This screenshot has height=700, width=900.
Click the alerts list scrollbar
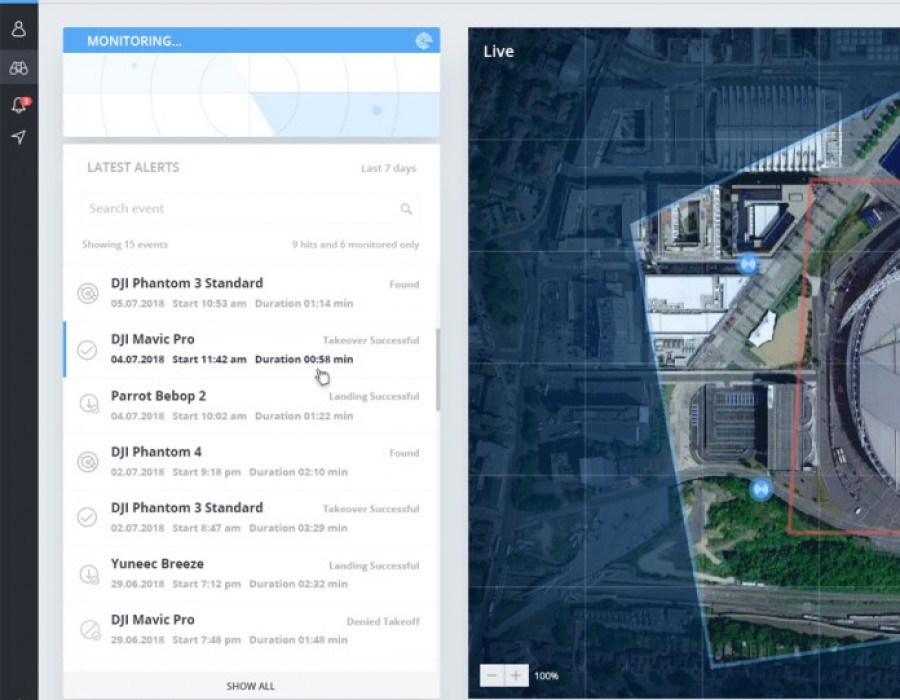coord(438,369)
